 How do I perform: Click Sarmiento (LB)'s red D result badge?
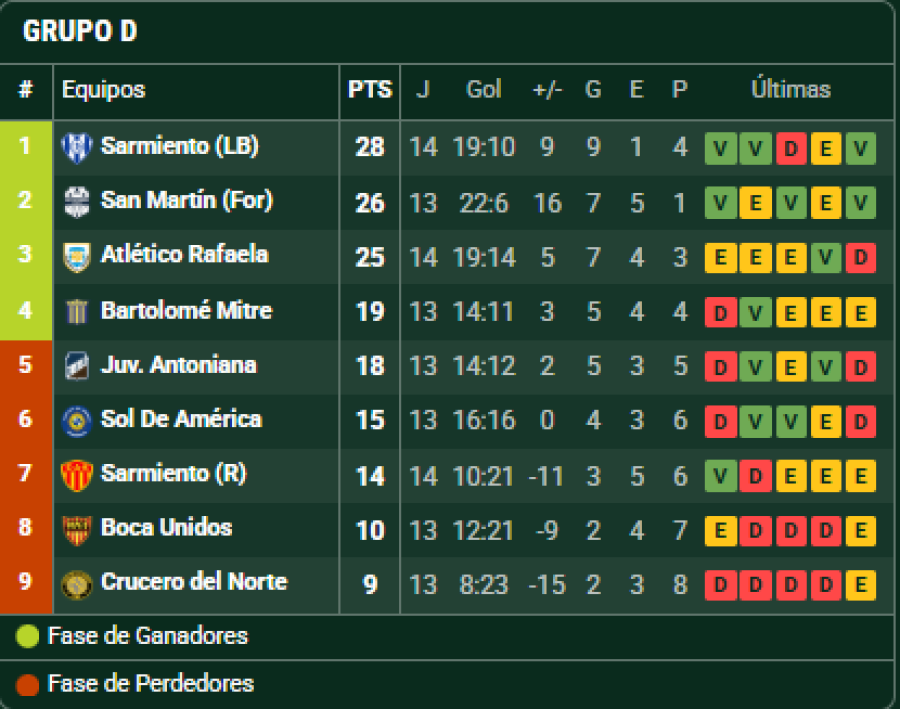click(791, 149)
